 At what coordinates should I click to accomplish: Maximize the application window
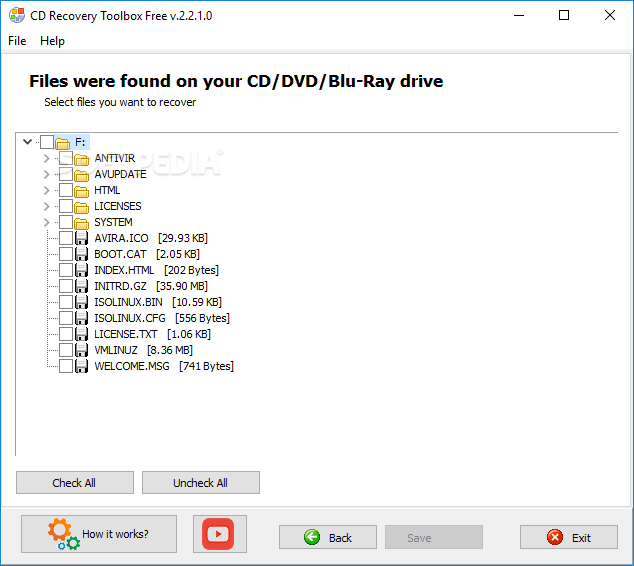coord(564,15)
